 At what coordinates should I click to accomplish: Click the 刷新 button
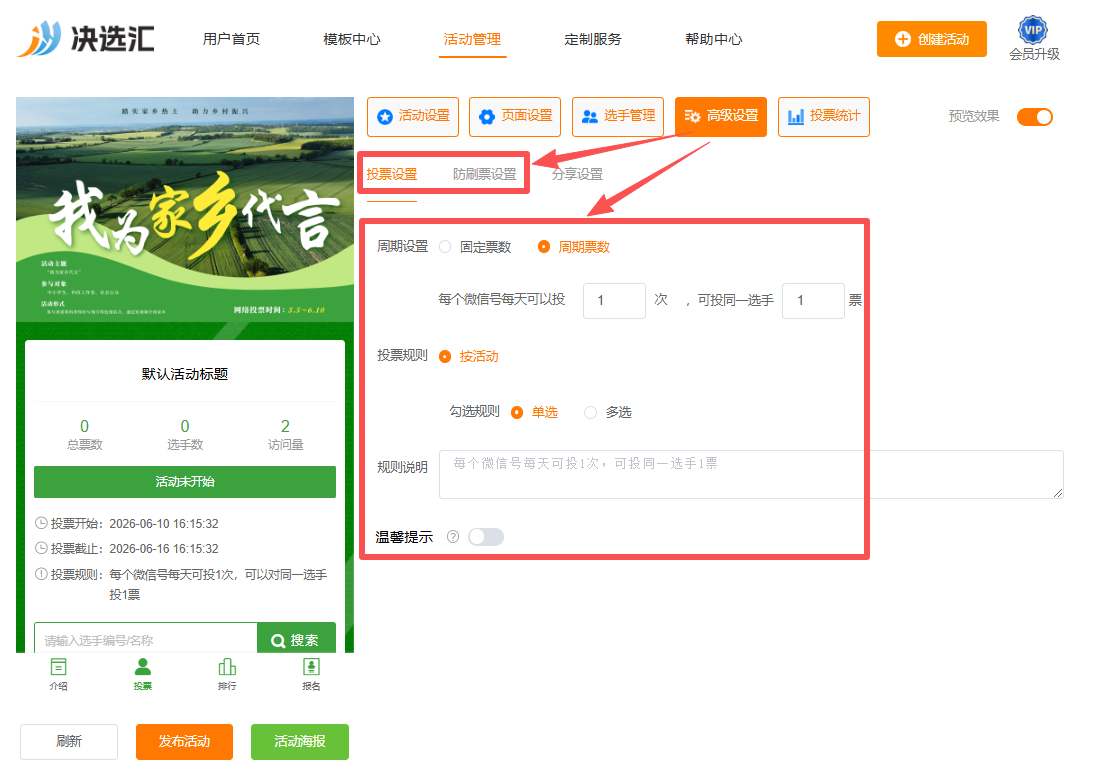tap(69, 741)
